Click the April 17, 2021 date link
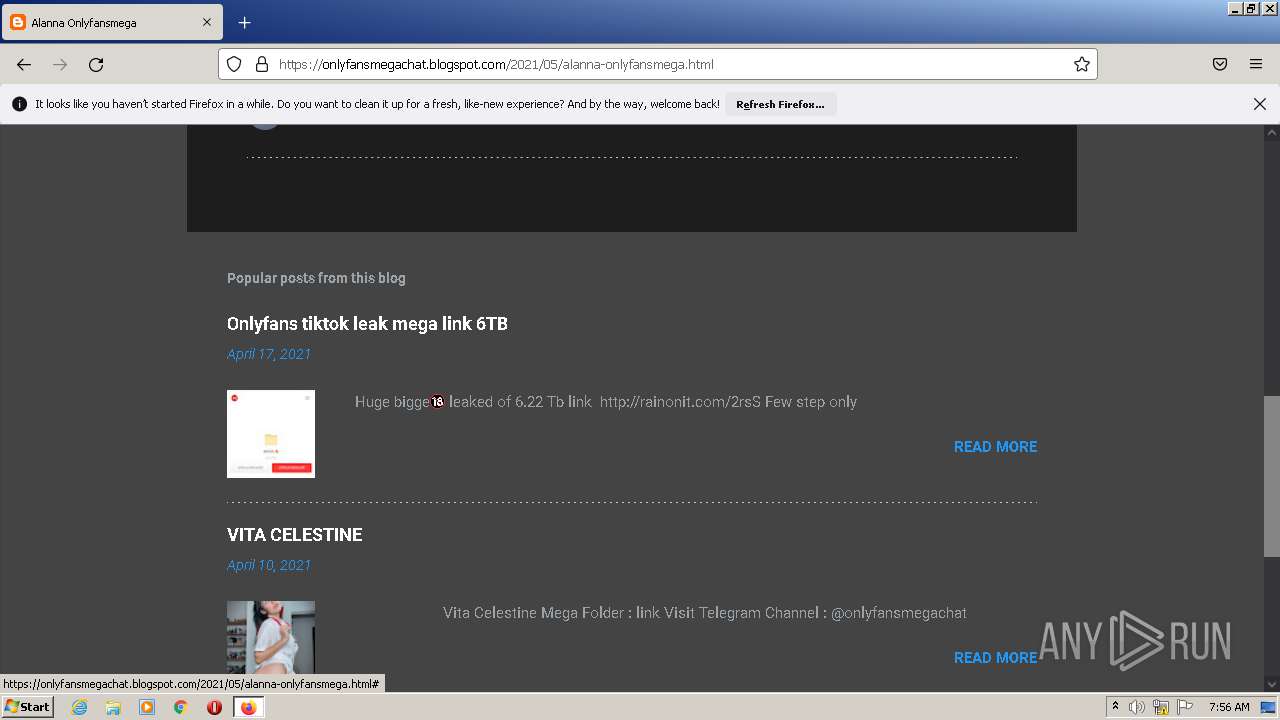Screen dimensions: 1280x720 point(269,354)
